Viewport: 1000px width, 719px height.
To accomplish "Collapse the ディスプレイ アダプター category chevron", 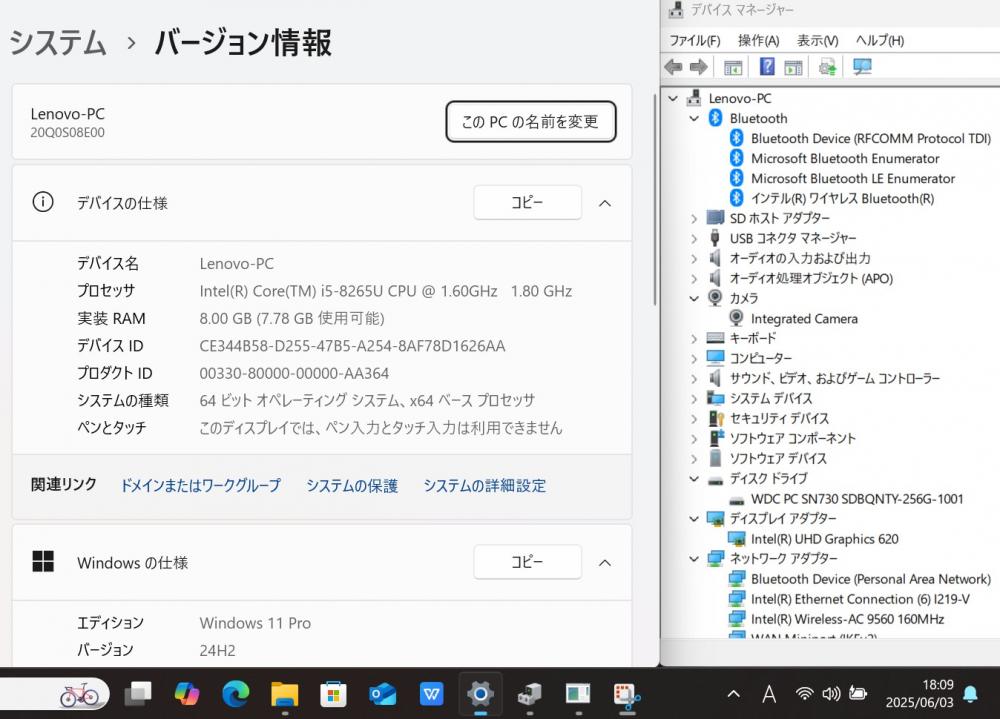I will (695, 519).
